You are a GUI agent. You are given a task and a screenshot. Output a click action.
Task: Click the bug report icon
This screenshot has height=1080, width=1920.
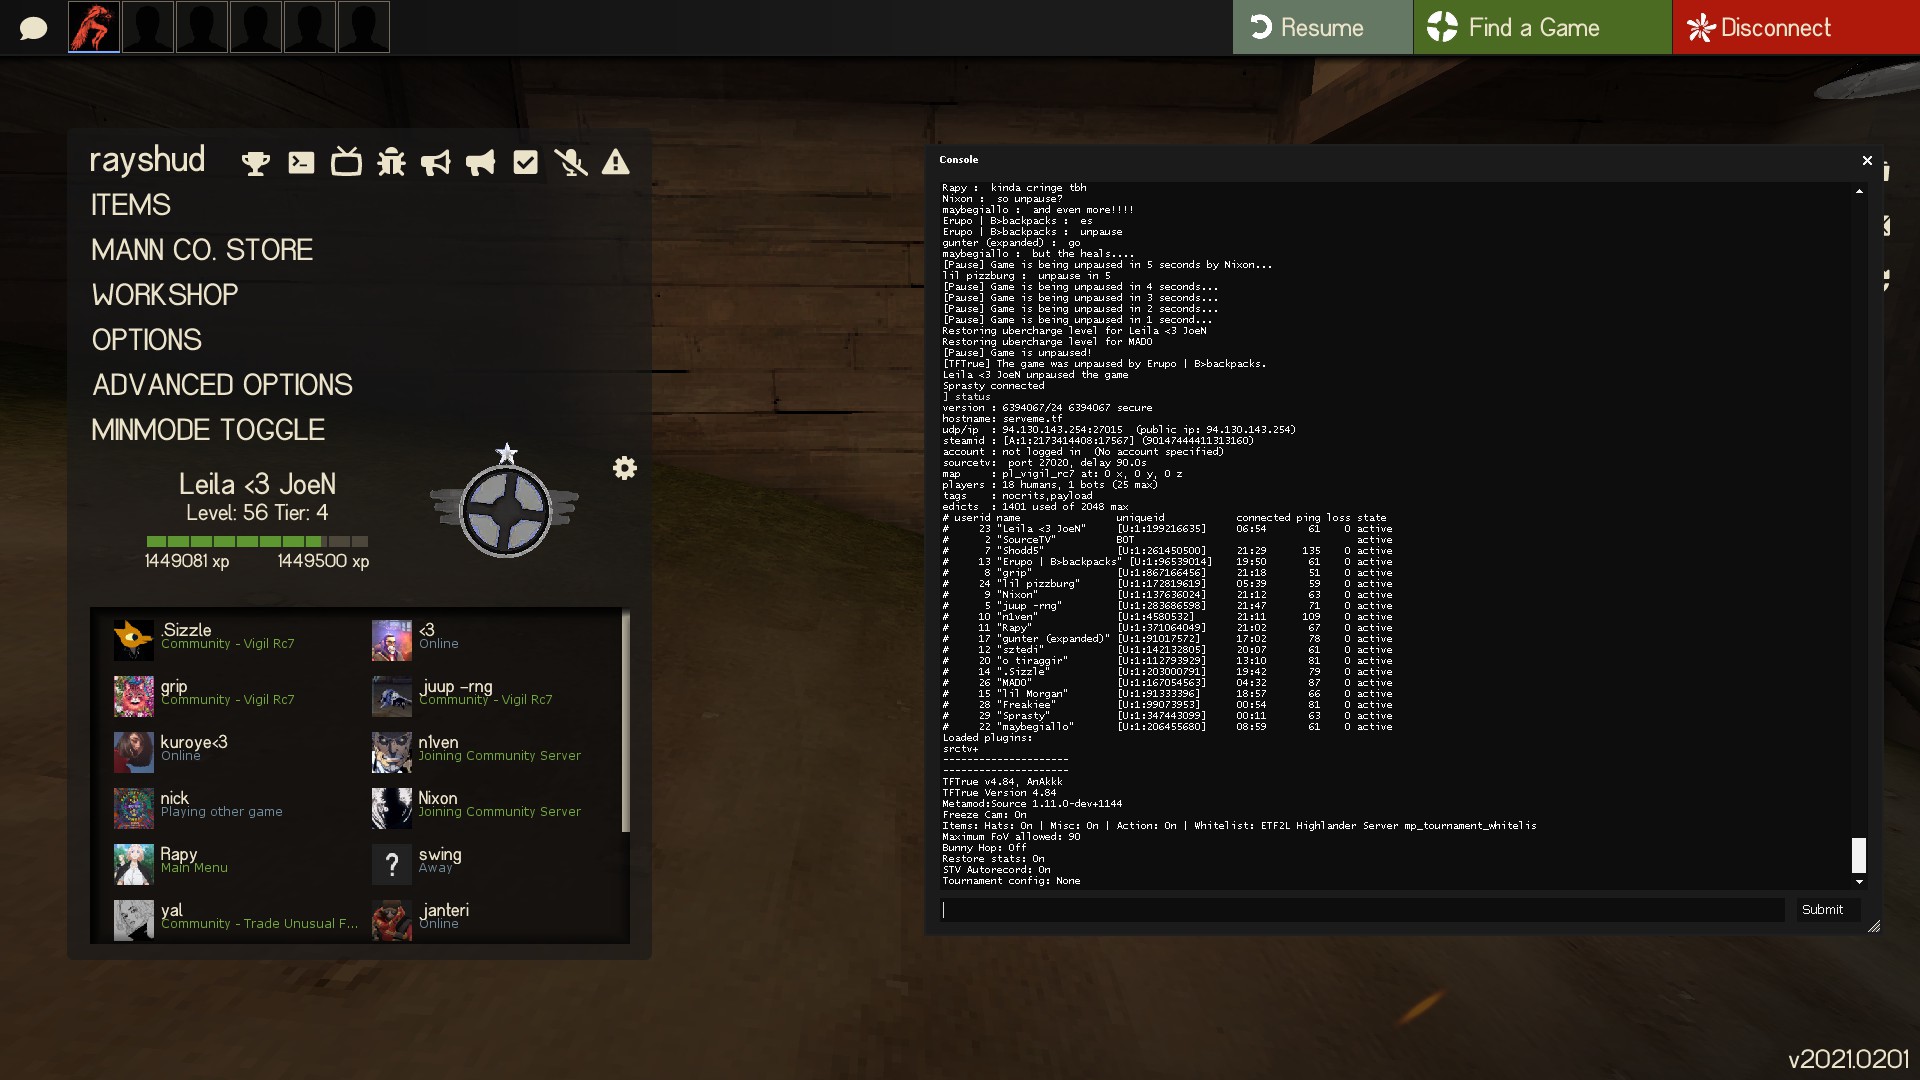click(x=391, y=162)
